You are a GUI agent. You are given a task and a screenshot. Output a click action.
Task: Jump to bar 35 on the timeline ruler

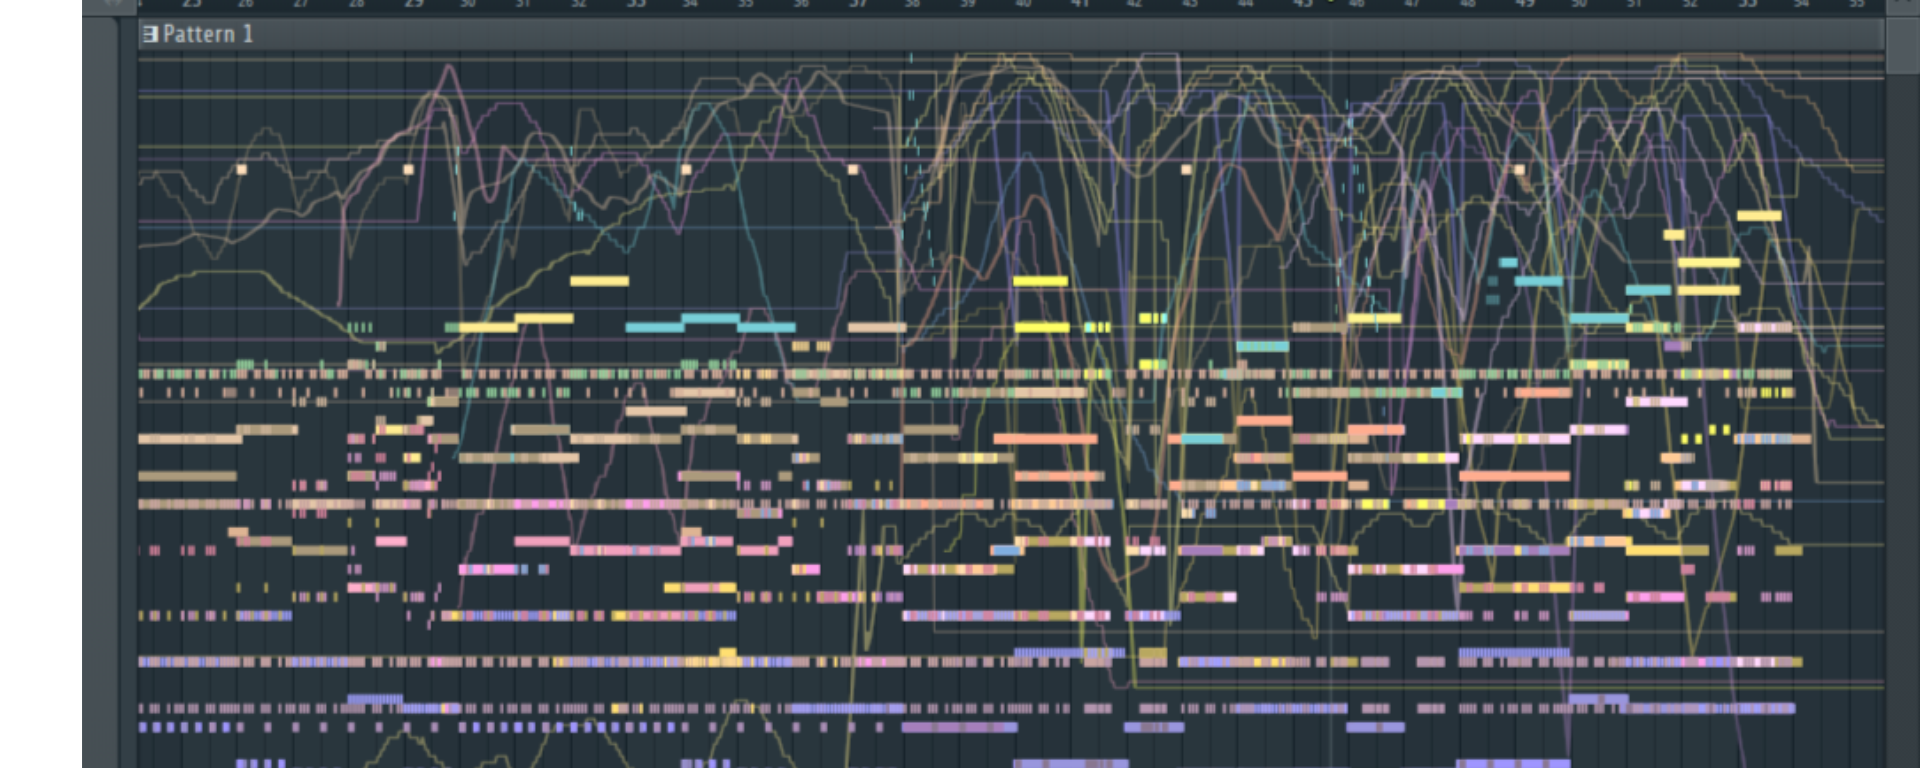pos(745,4)
